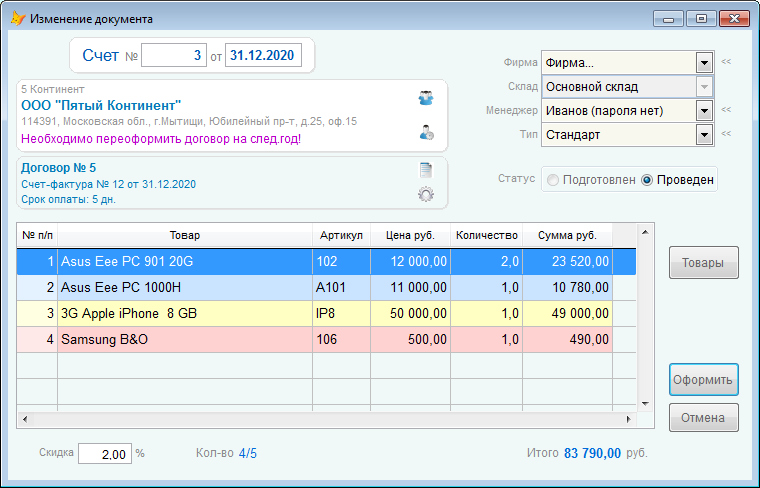Click the № п/п column header
This screenshot has height=488, width=760.
tap(37, 236)
